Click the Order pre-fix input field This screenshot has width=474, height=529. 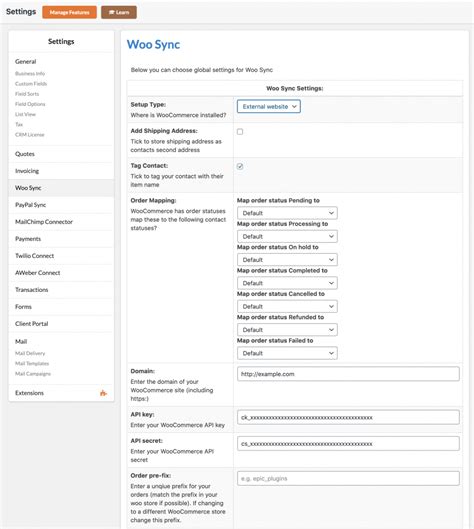click(x=348, y=478)
